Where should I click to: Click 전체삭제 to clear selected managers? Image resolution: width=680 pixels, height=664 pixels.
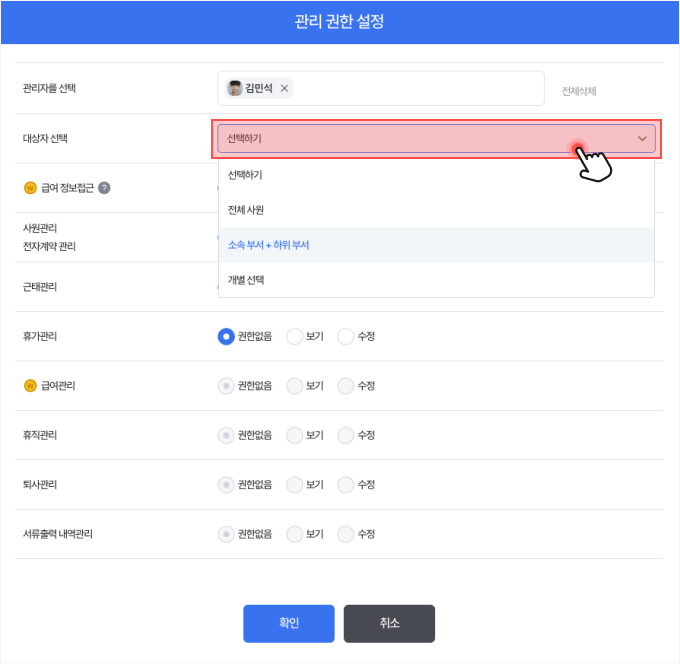(579, 91)
